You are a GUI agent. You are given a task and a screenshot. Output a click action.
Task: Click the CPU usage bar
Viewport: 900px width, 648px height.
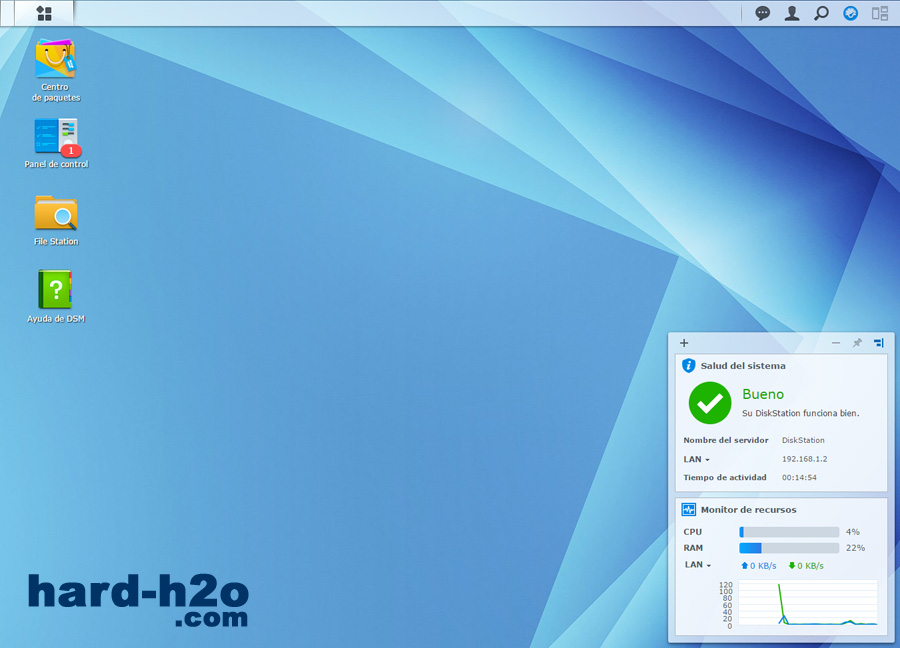(789, 532)
